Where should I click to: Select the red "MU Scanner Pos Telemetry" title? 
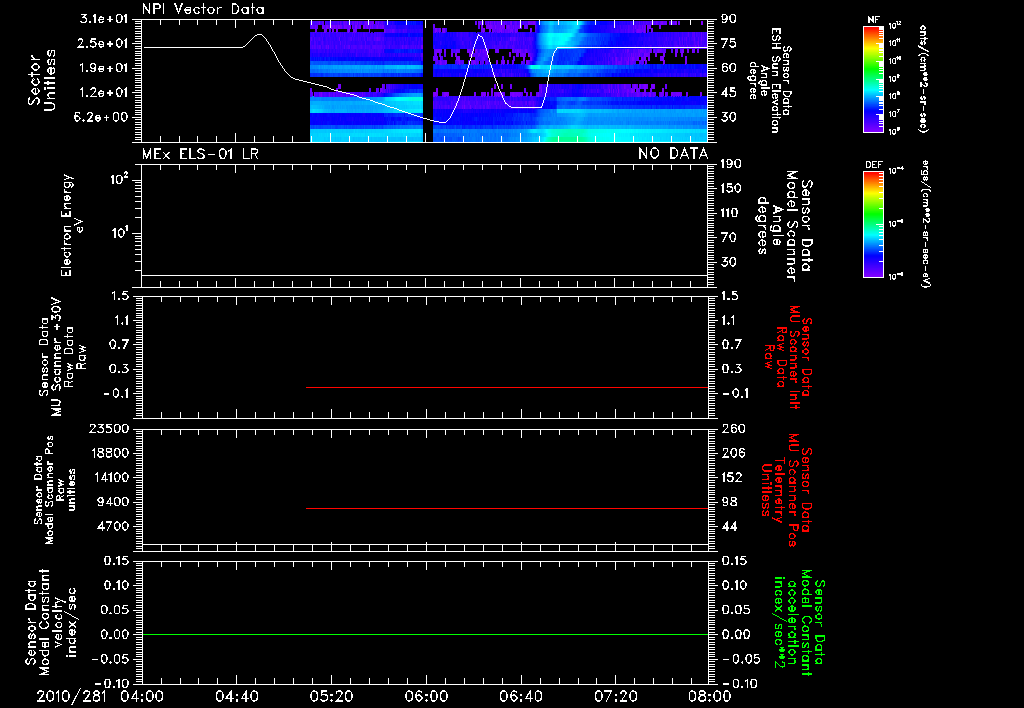click(x=788, y=490)
